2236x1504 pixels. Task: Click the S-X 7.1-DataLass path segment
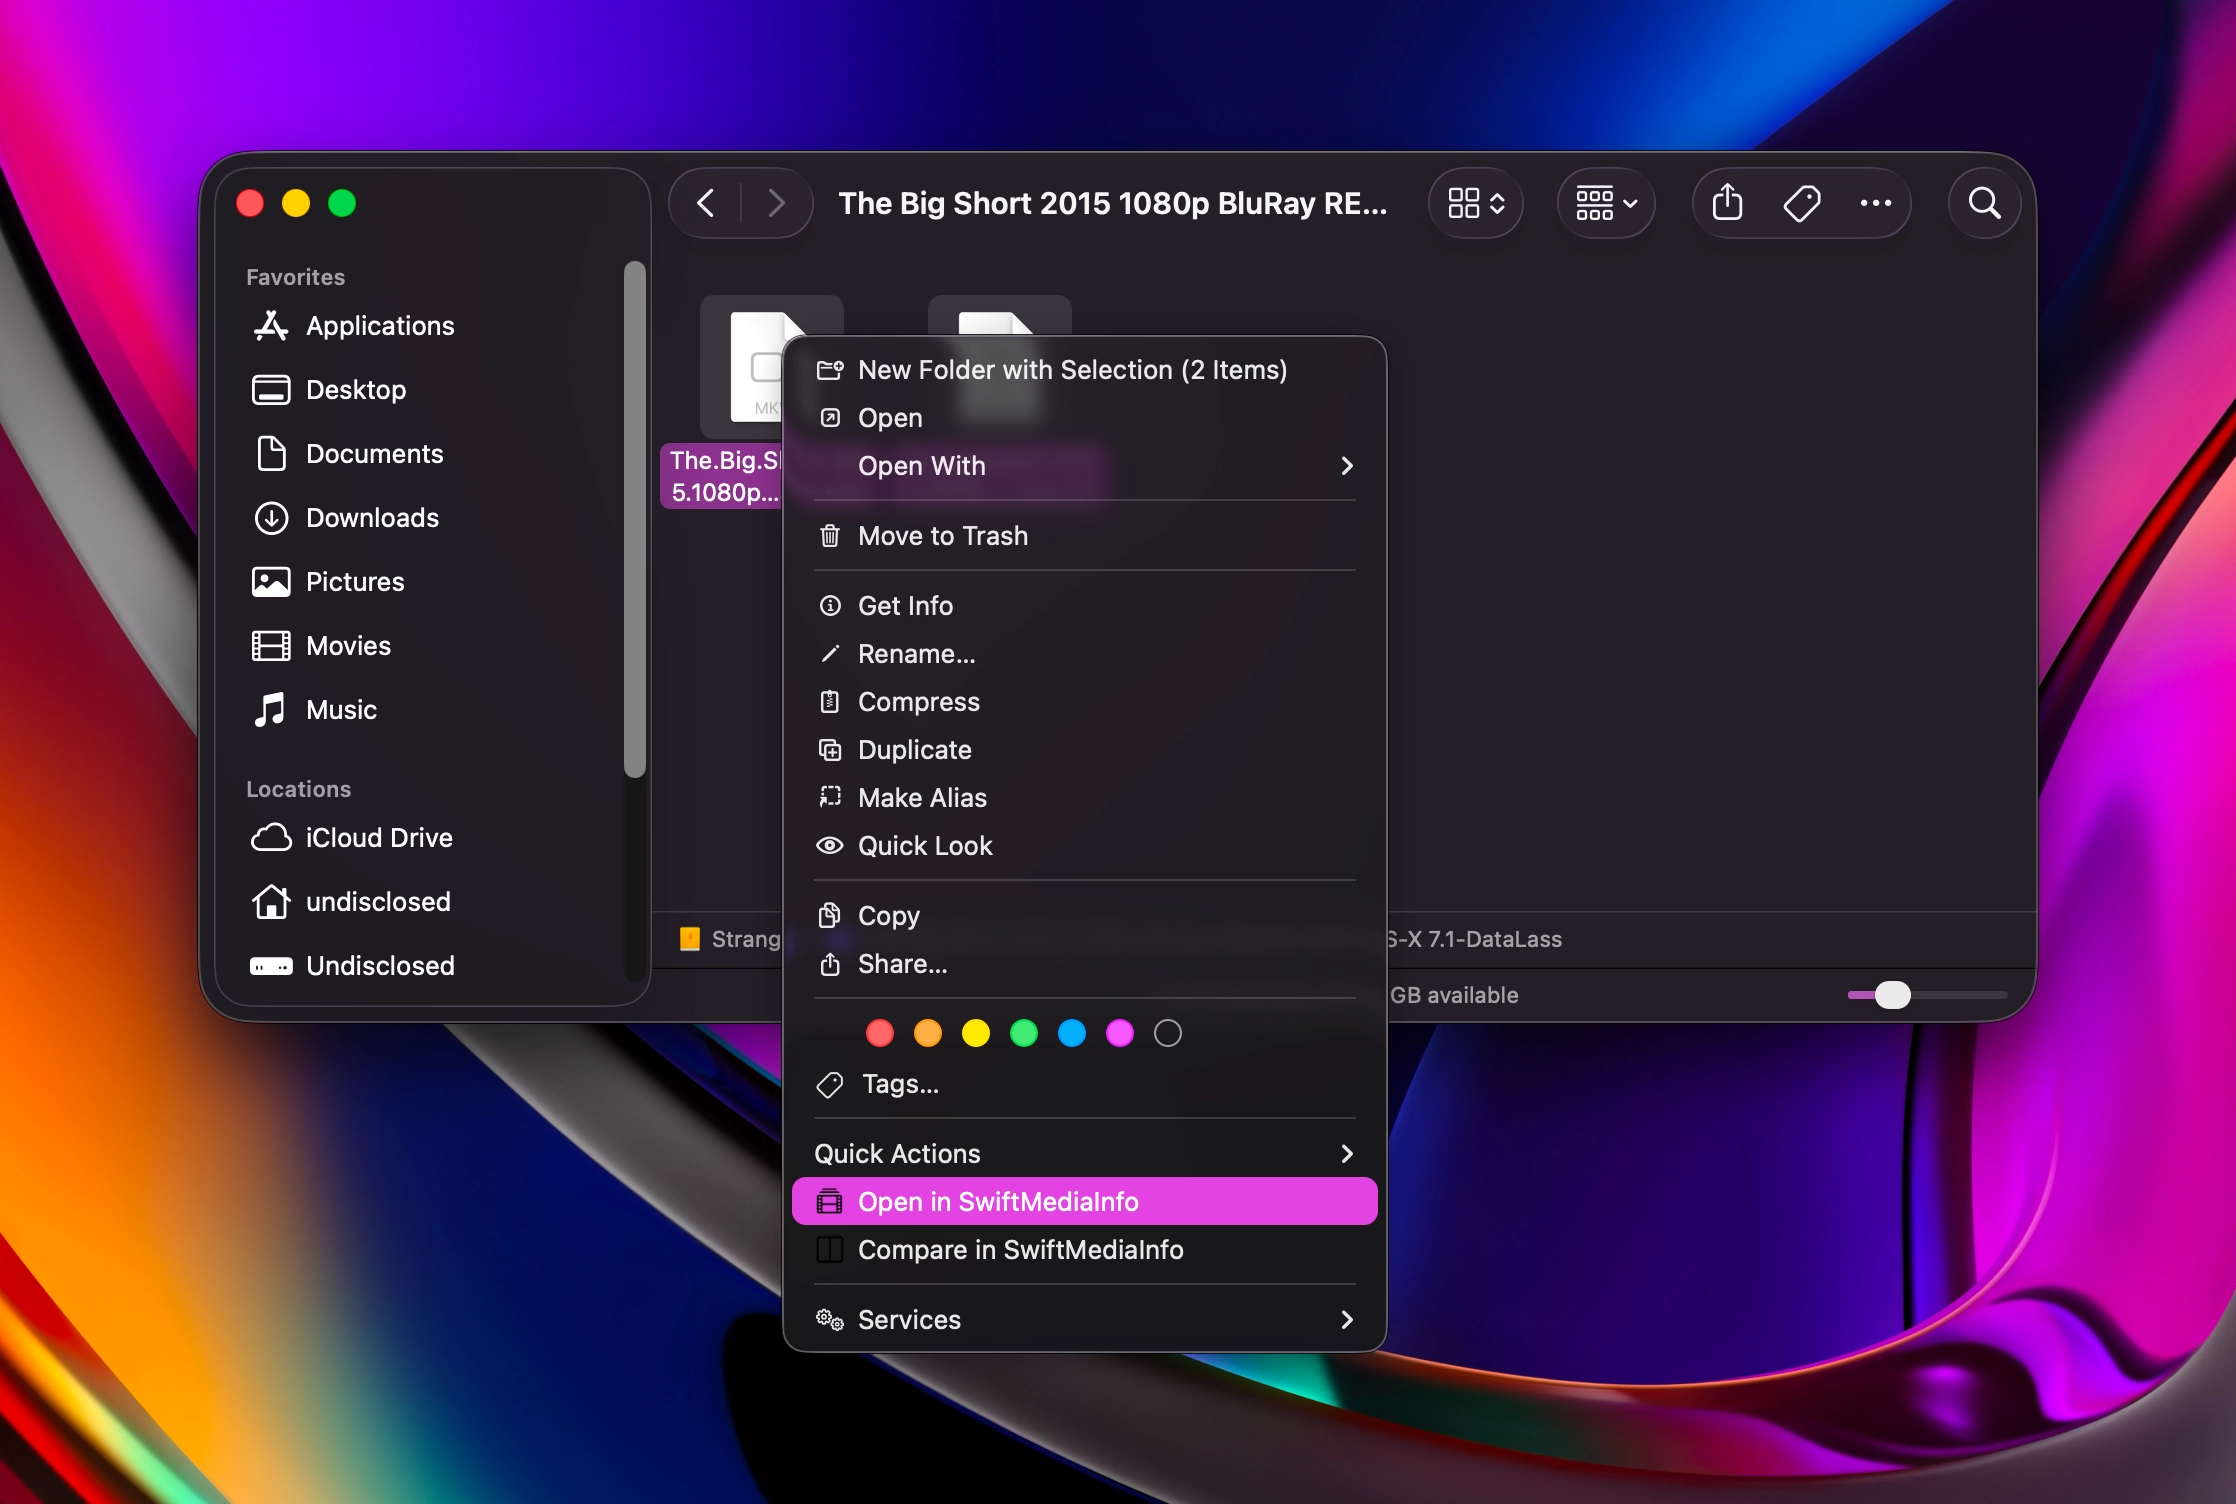pyautogui.click(x=1474, y=939)
